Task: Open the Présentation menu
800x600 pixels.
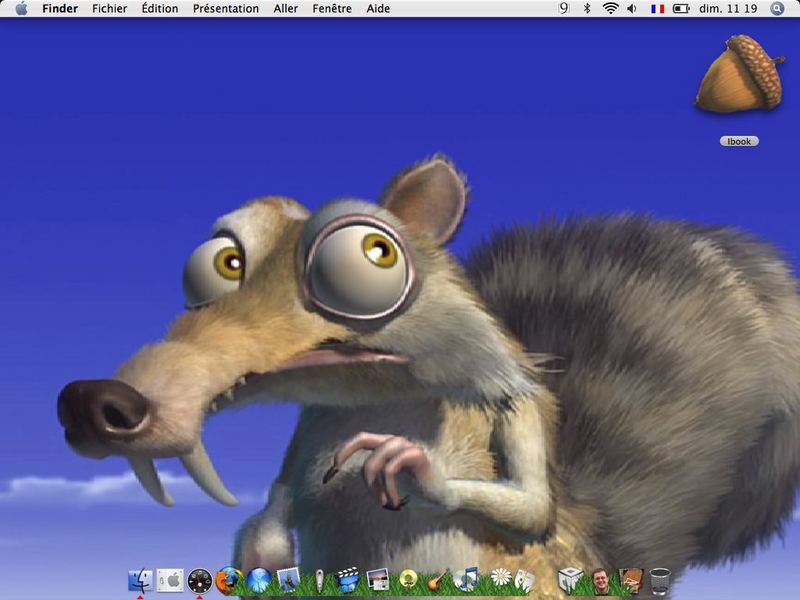Action: 225,8
